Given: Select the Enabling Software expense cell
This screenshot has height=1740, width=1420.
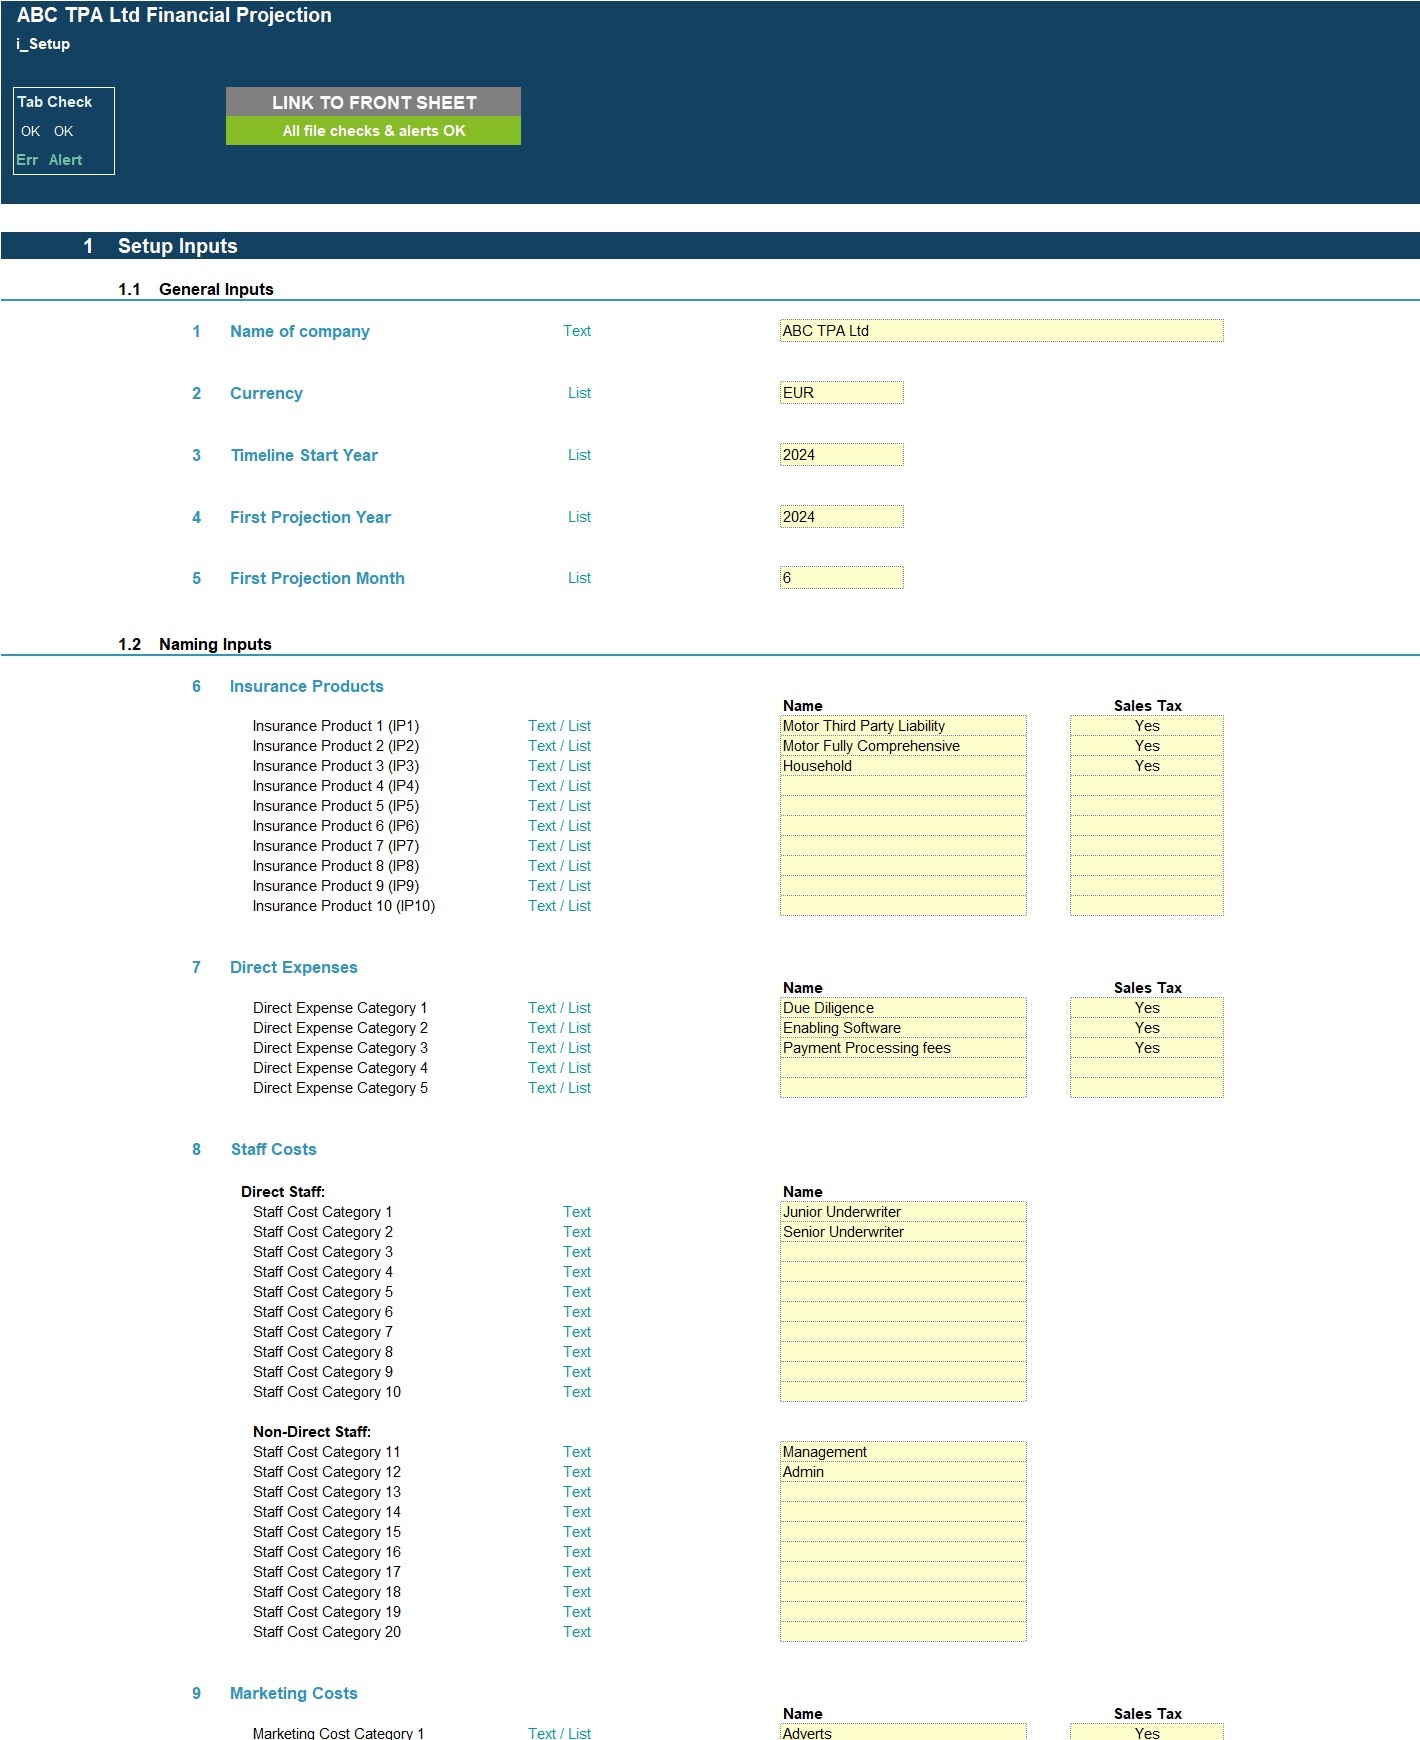Looking at the screenshot, I should point(903,1028).
